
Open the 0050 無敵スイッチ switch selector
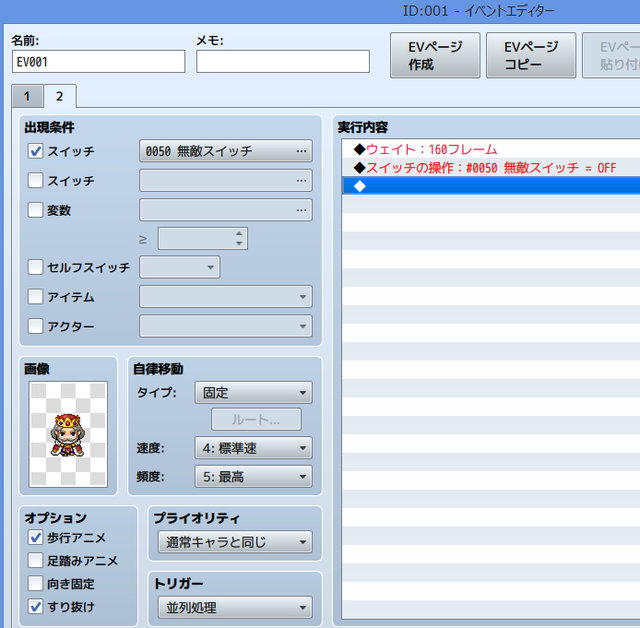(x=226, y=151)
